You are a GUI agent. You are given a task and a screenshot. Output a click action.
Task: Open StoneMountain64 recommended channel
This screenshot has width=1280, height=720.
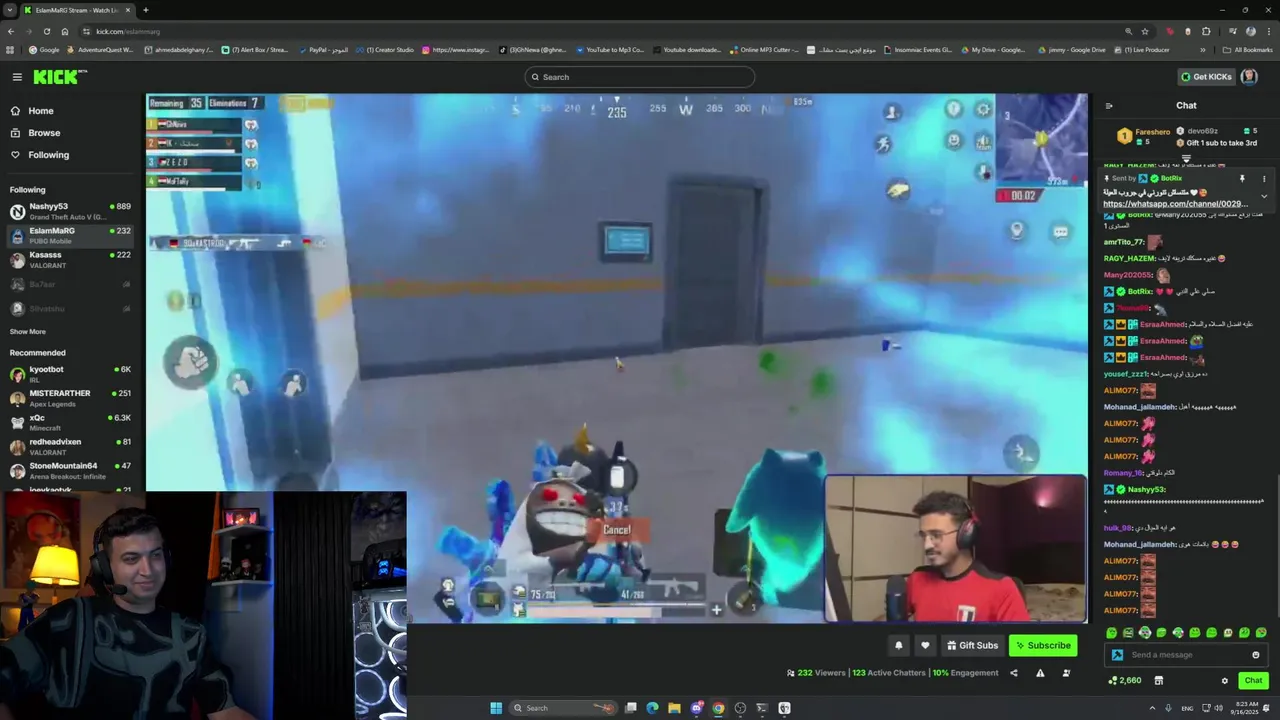point(70,470)
